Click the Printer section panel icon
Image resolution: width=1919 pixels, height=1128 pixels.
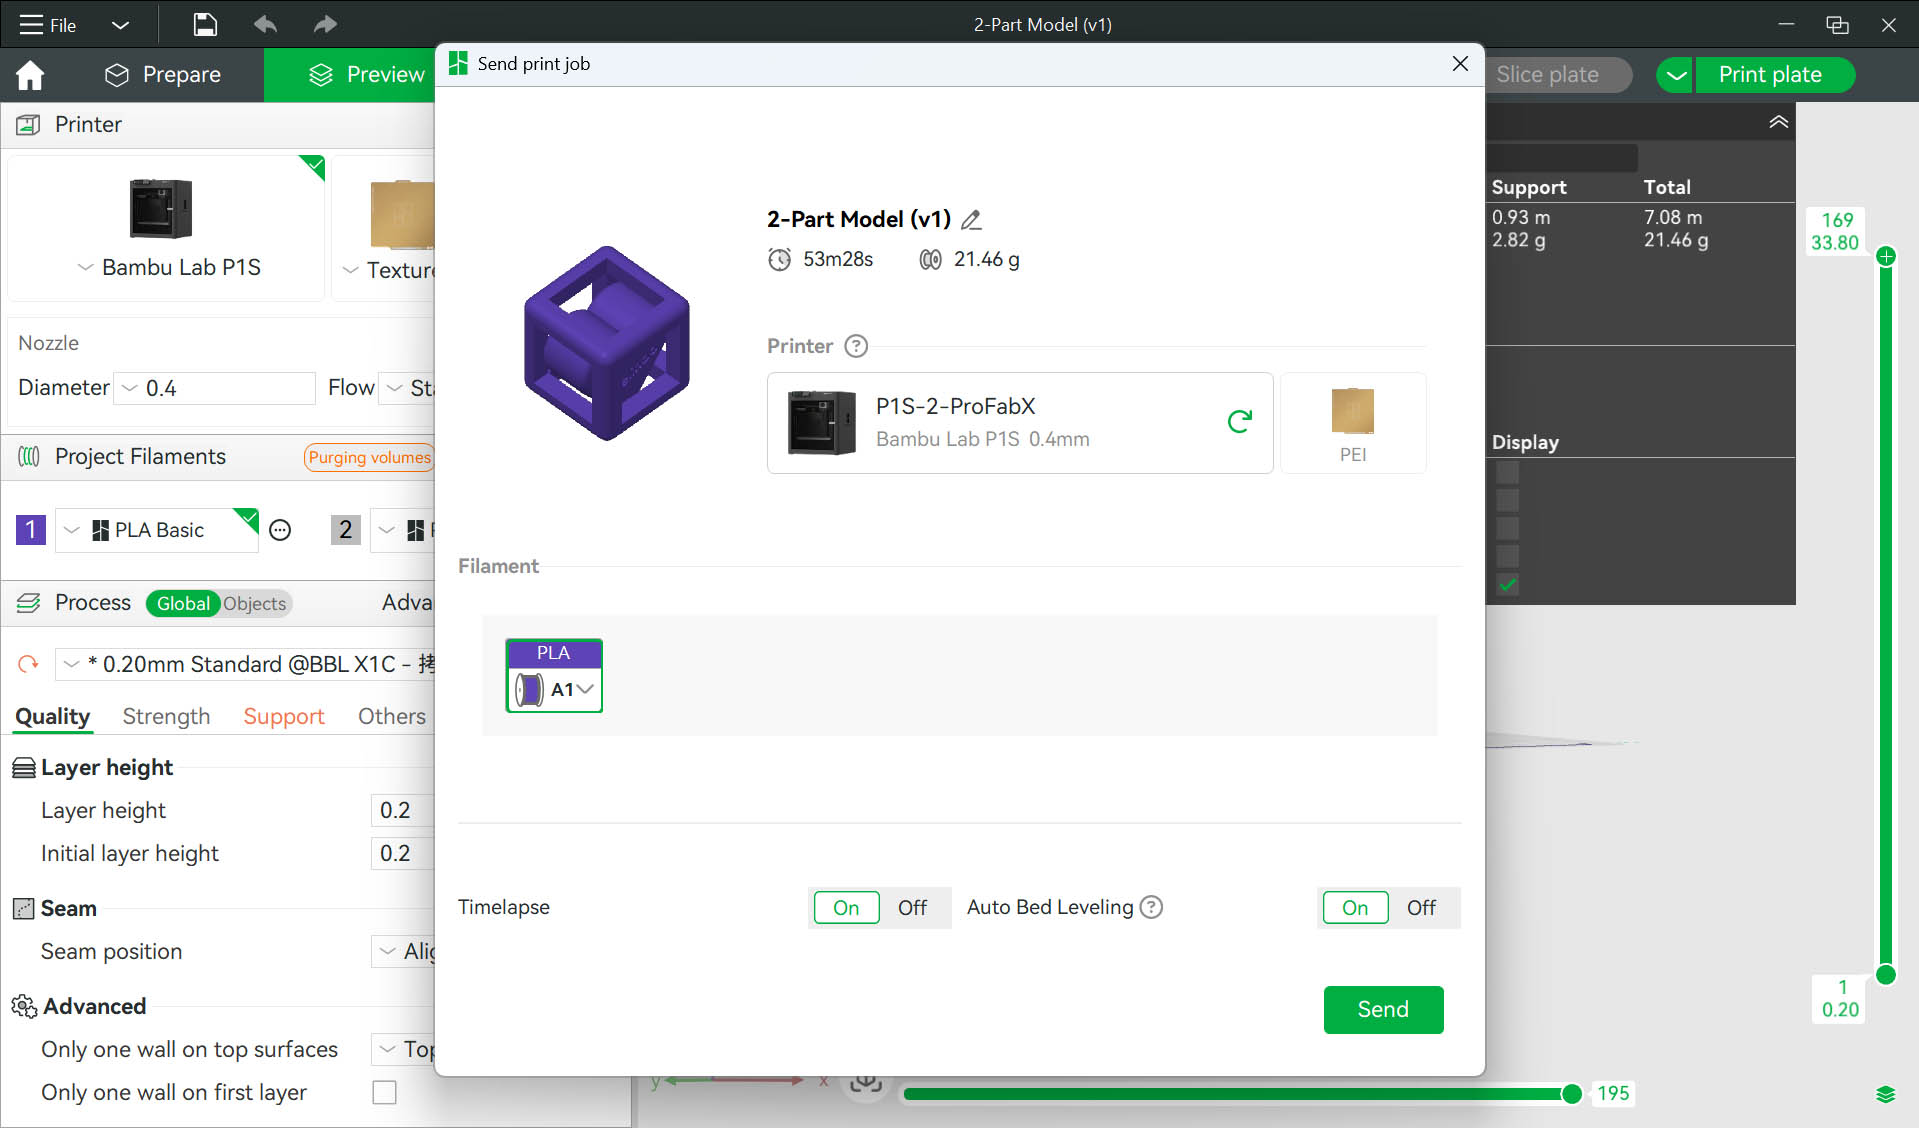(28, 125)
